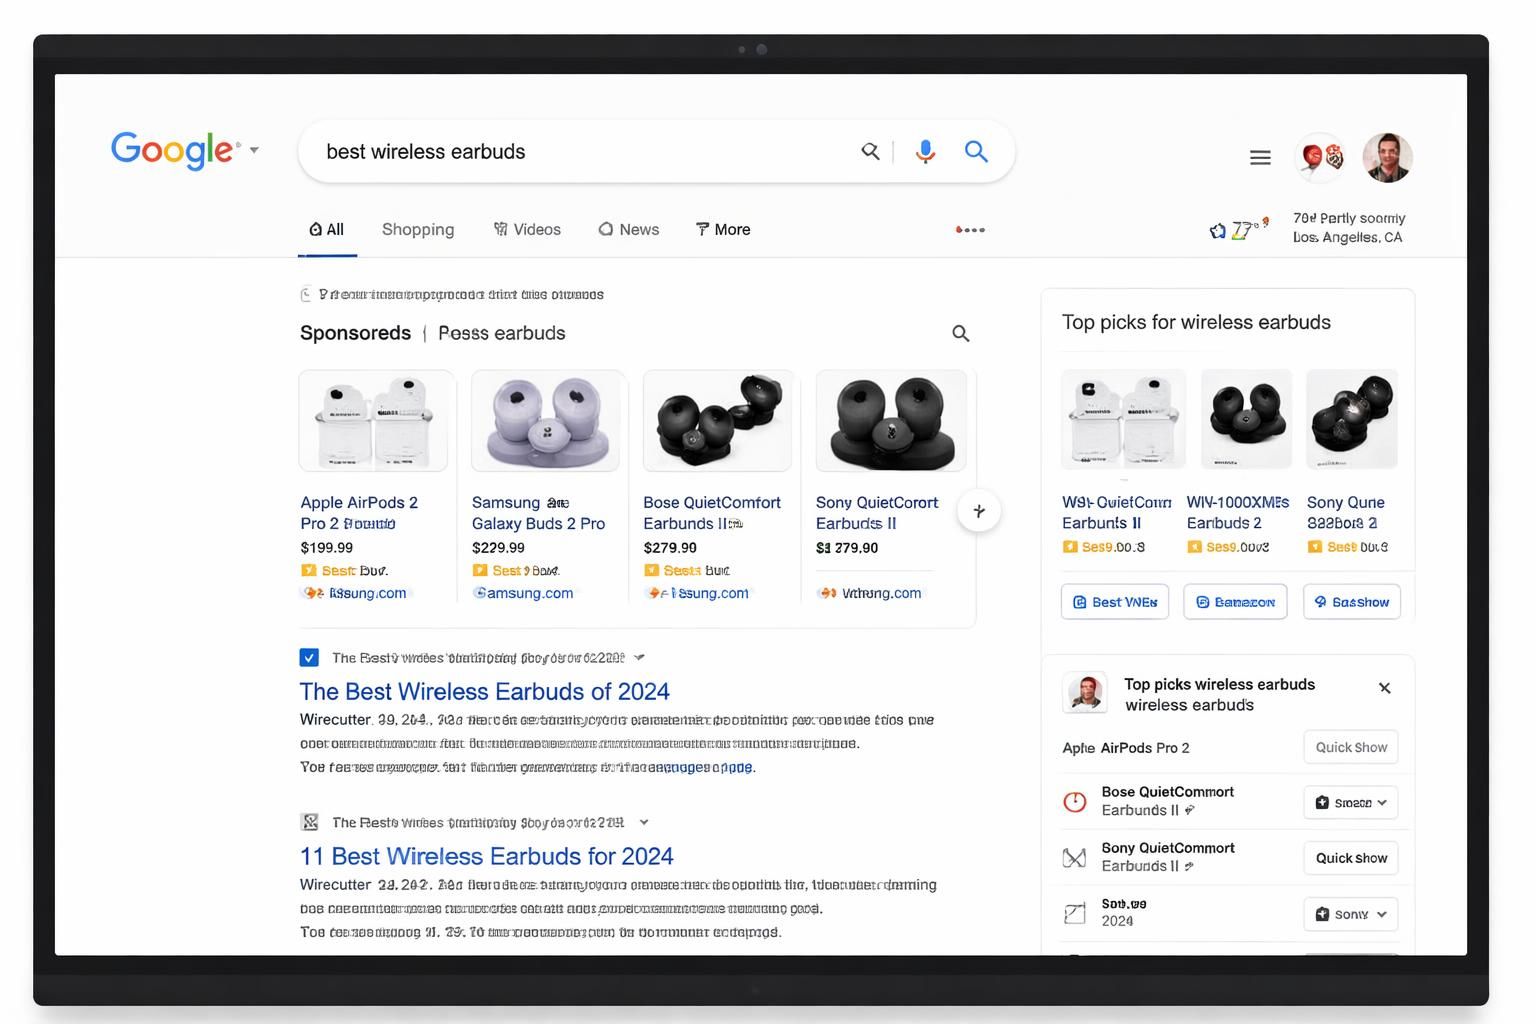Expand dropdown arrow next to second result source
The height and width of the screenshot is (1024, 1536).
point(644,822)
